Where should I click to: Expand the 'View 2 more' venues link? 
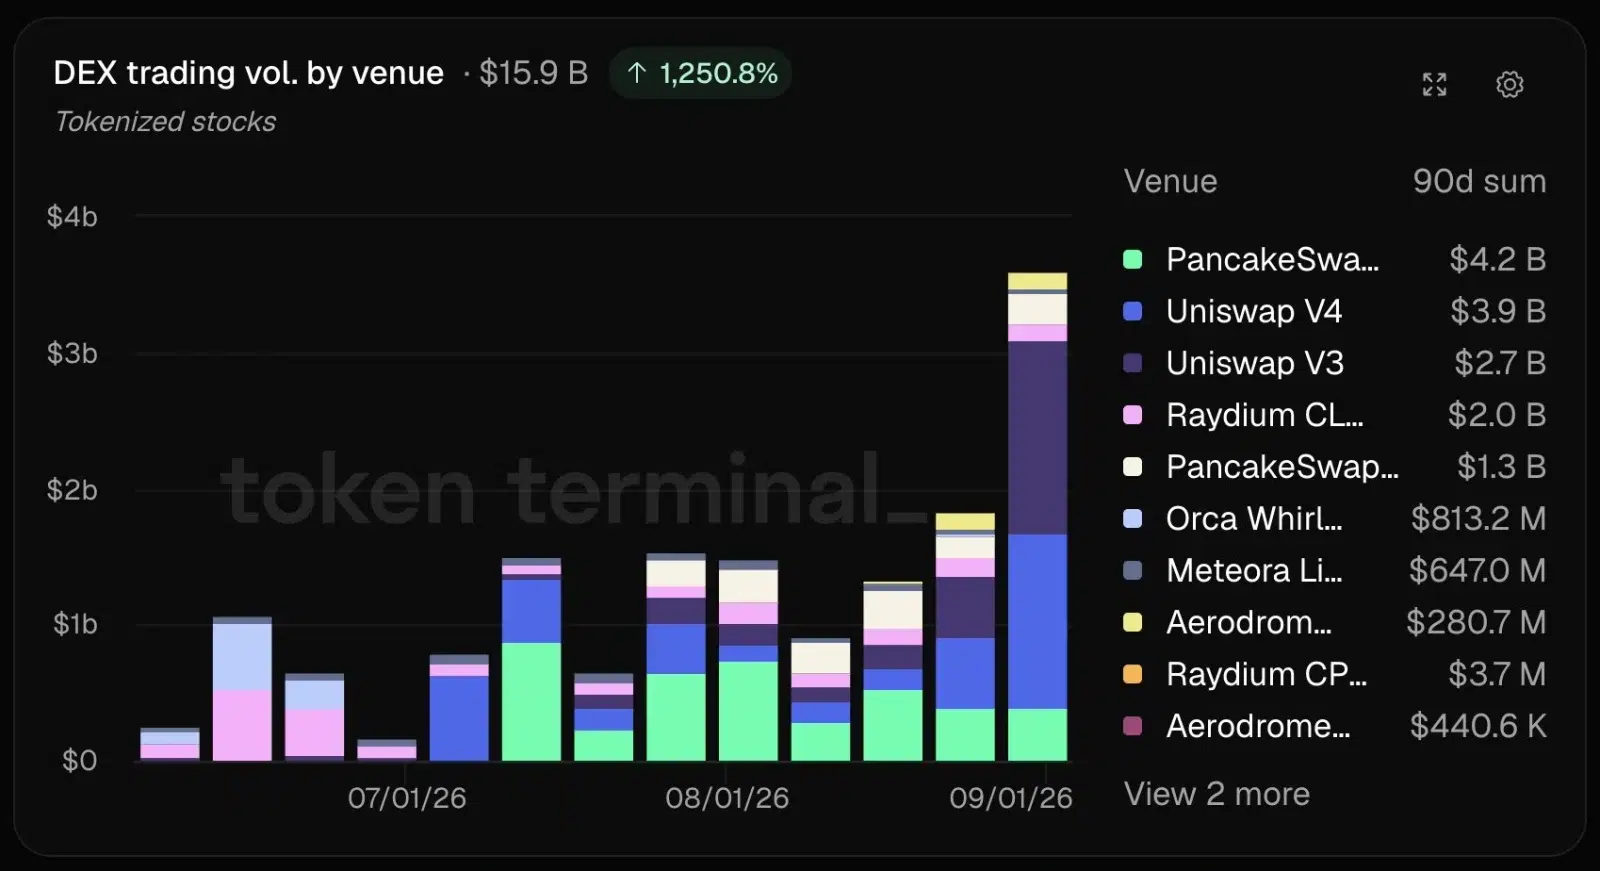(1217, 794)
